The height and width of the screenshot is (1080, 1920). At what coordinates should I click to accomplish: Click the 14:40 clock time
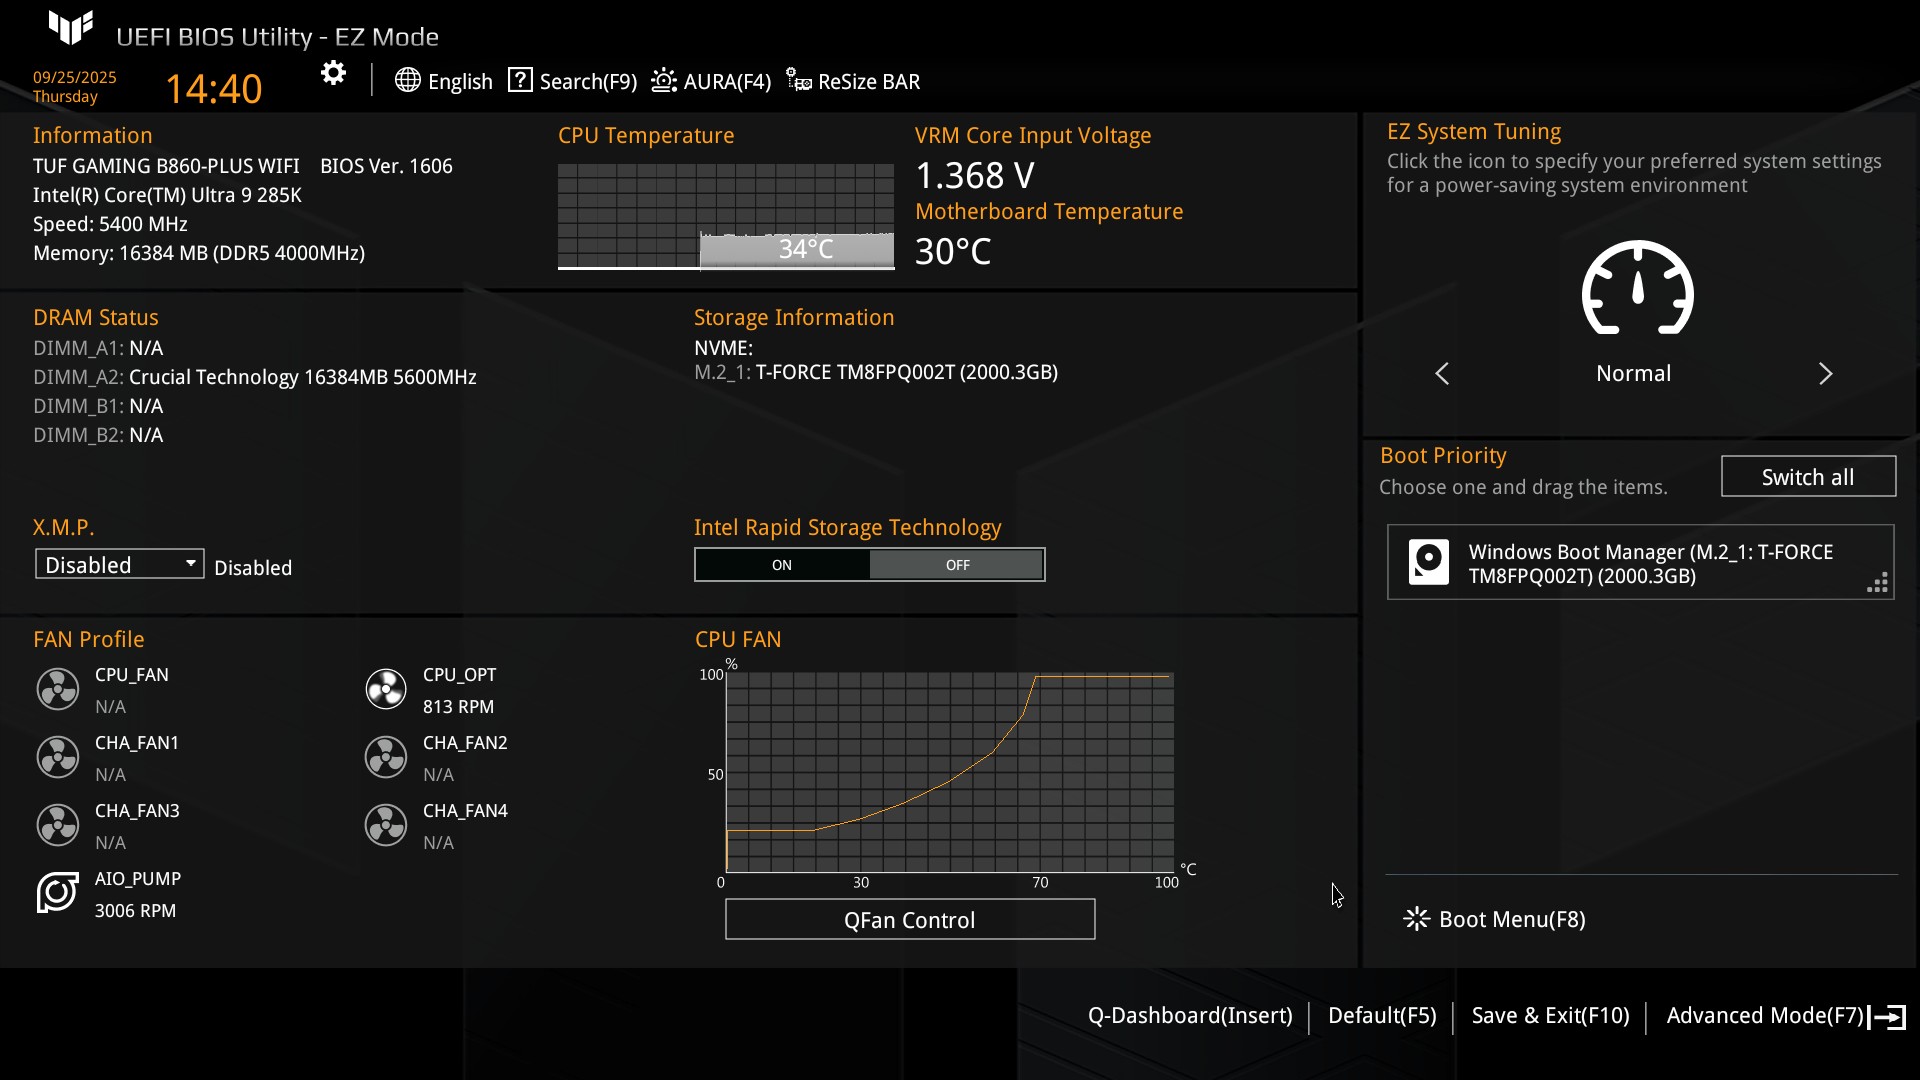(213, 89)
